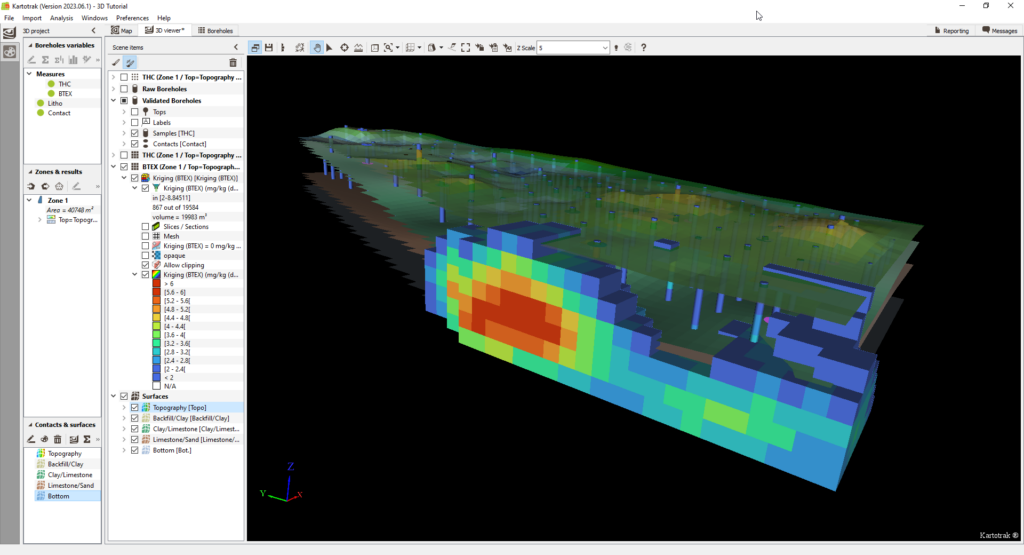Switch to the Boreholes tab
This screenshot has height=555, width=1024.
click(216, 31)
